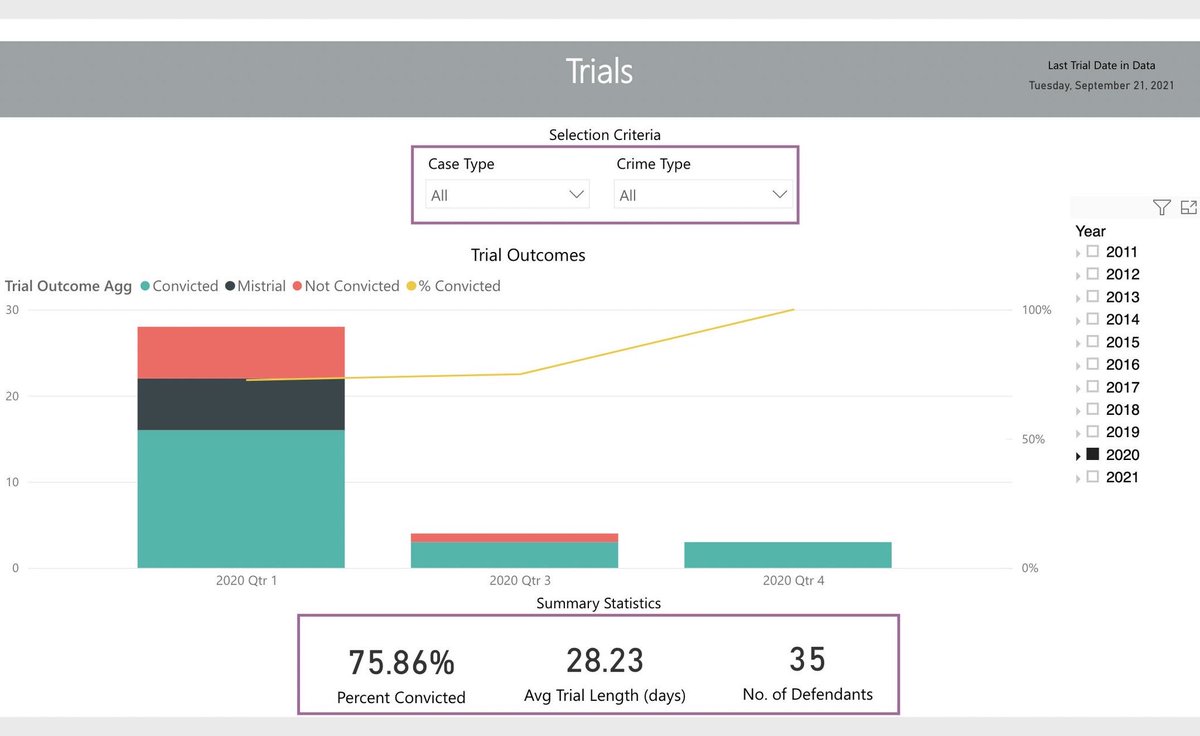Expand the 2021 year node arrow

click(1079, 479)
